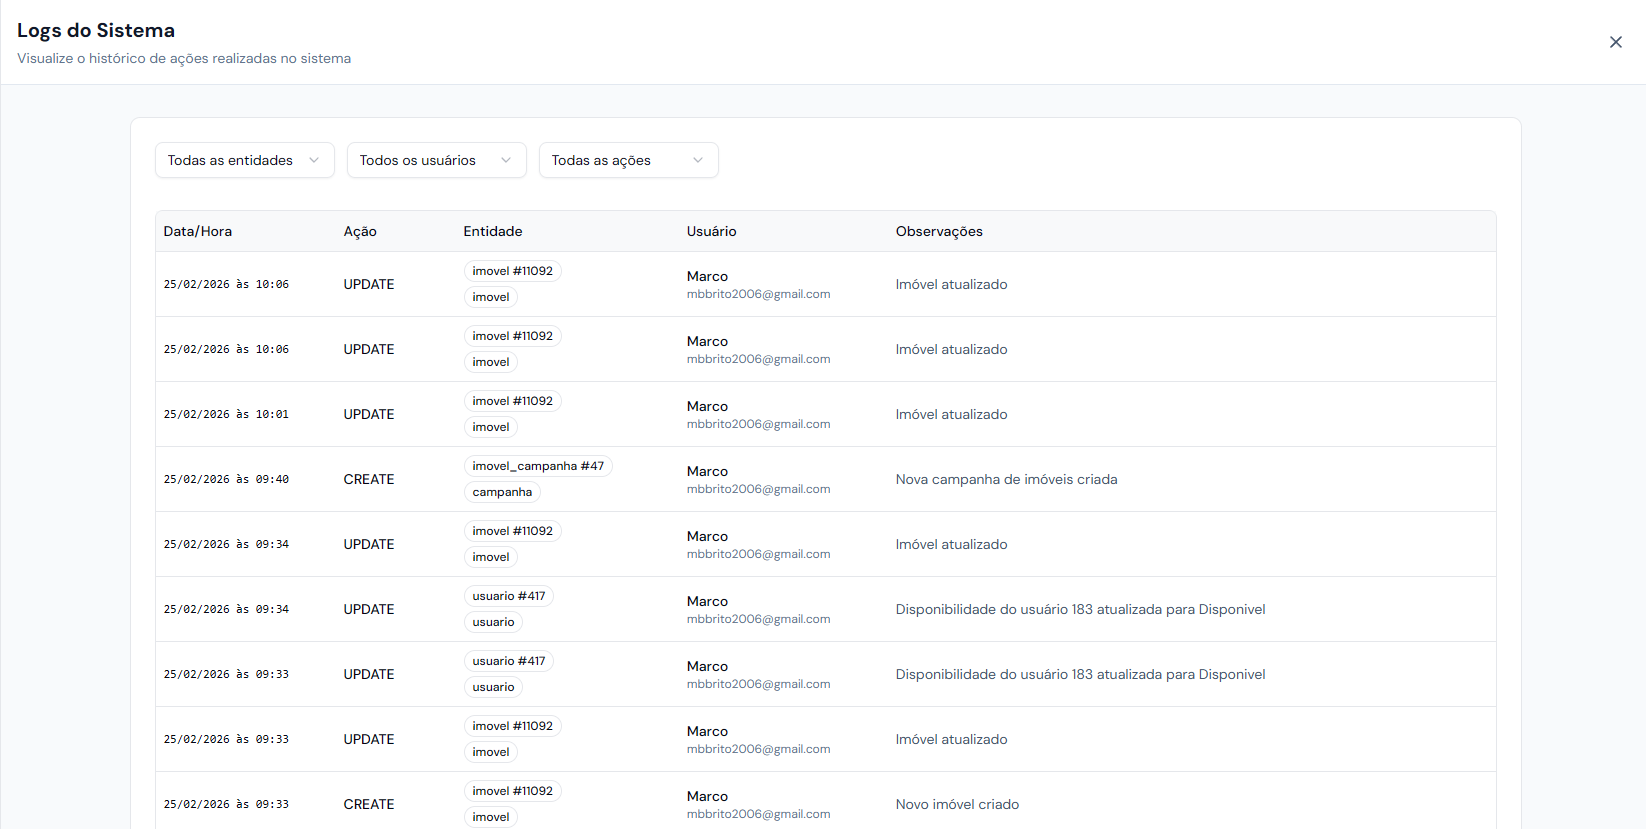1646x829 pixels.
Task: Click the CREATE action in the 09:40 row
Action: coord(369,479)
